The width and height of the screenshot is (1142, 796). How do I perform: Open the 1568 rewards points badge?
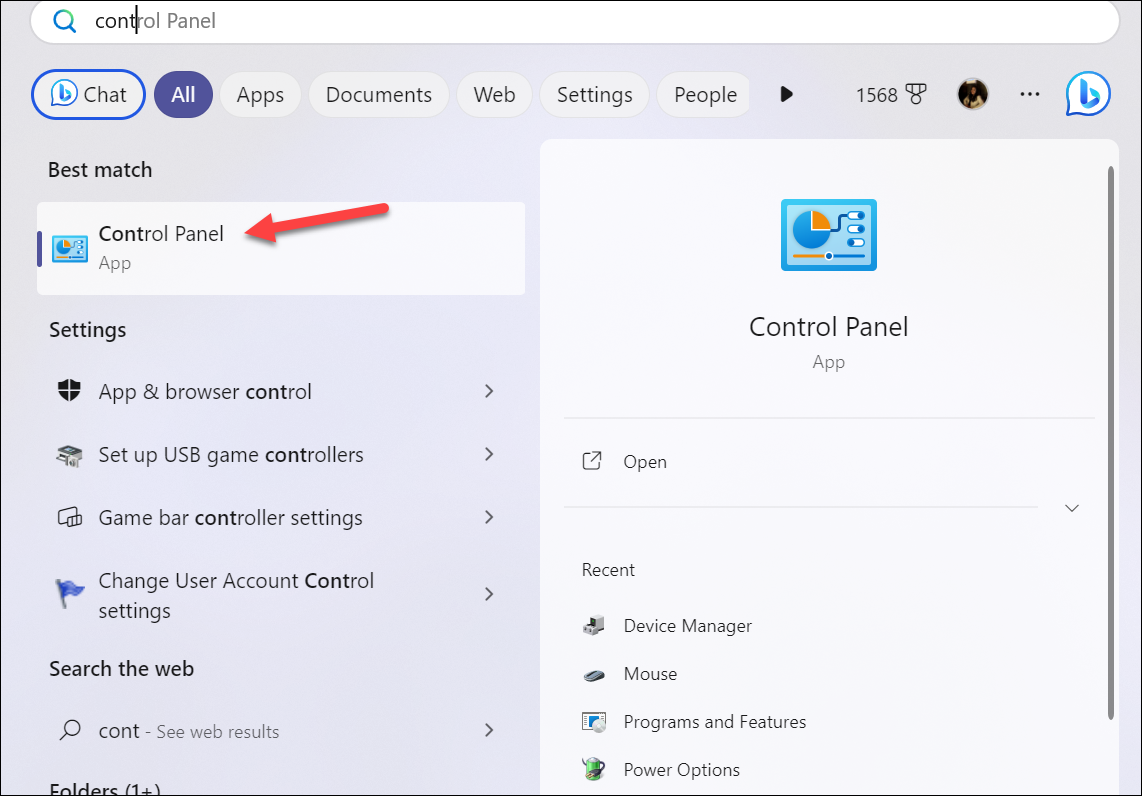(x=891, y=95)
